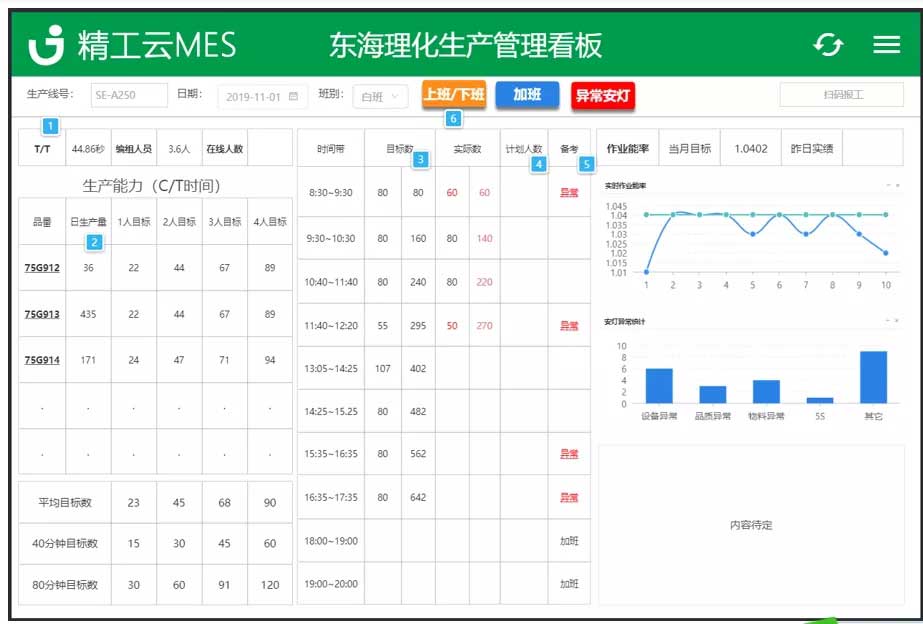Click the numbered marker 6 badge
The width and height of the screenshot is (923, 624).
pos(453,119)
